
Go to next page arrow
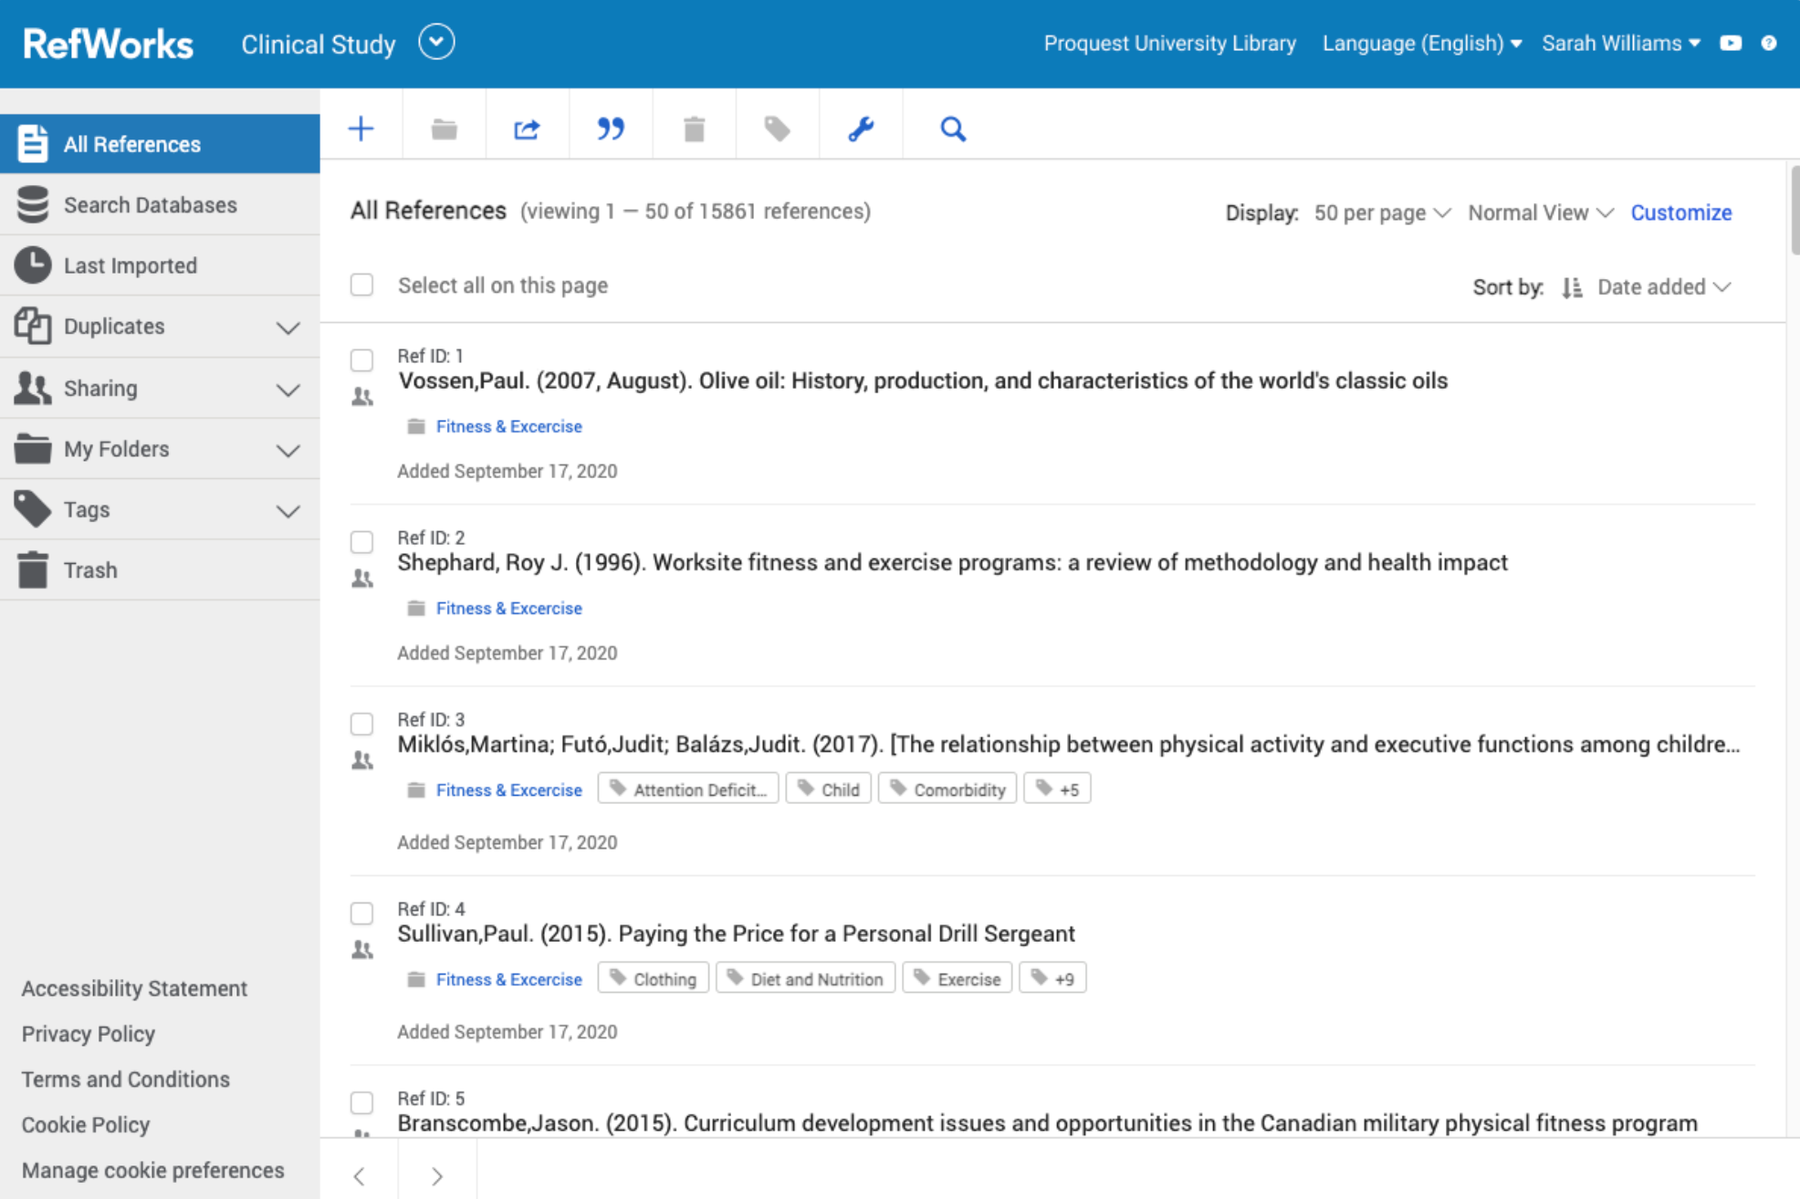437,1176
